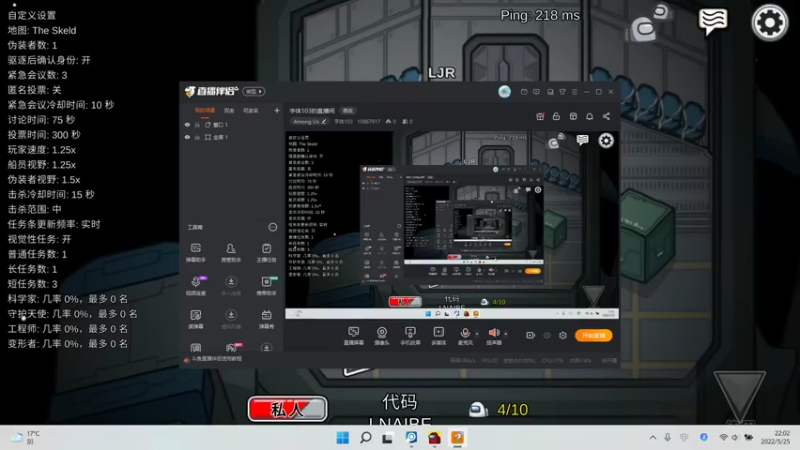Toggle the 扬声器 speaker mute
Screen dimensions: 800x450
click(493, 336)
